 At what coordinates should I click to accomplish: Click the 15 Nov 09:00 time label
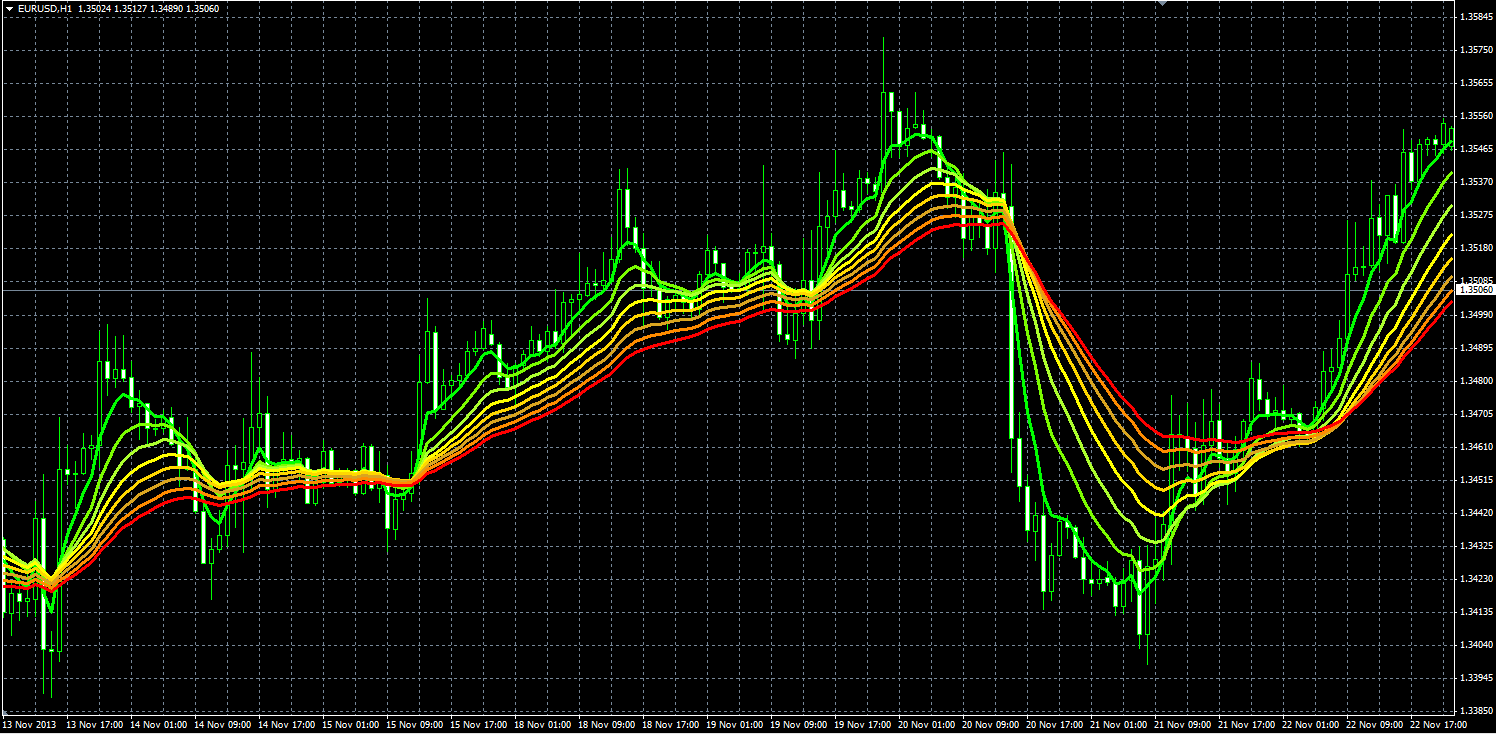coord(414,724)
